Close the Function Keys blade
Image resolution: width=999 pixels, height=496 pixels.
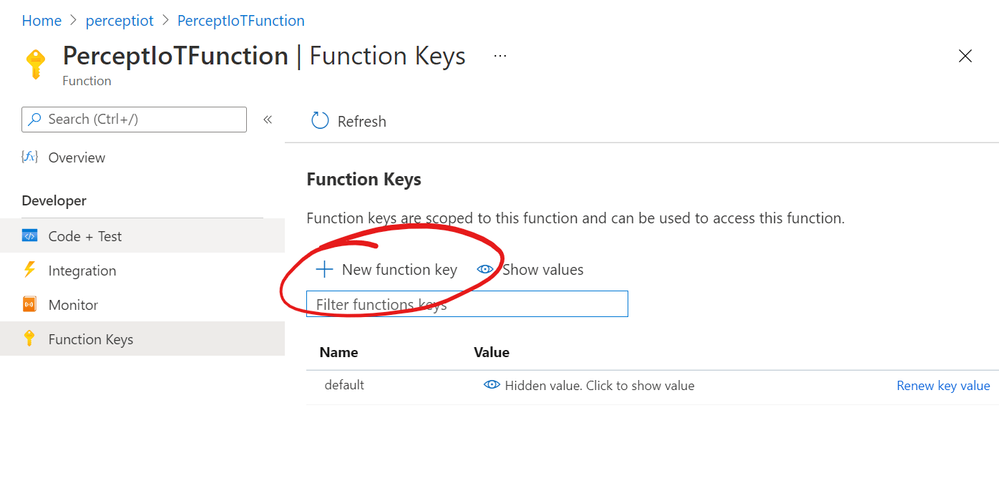tap(965, 56)
